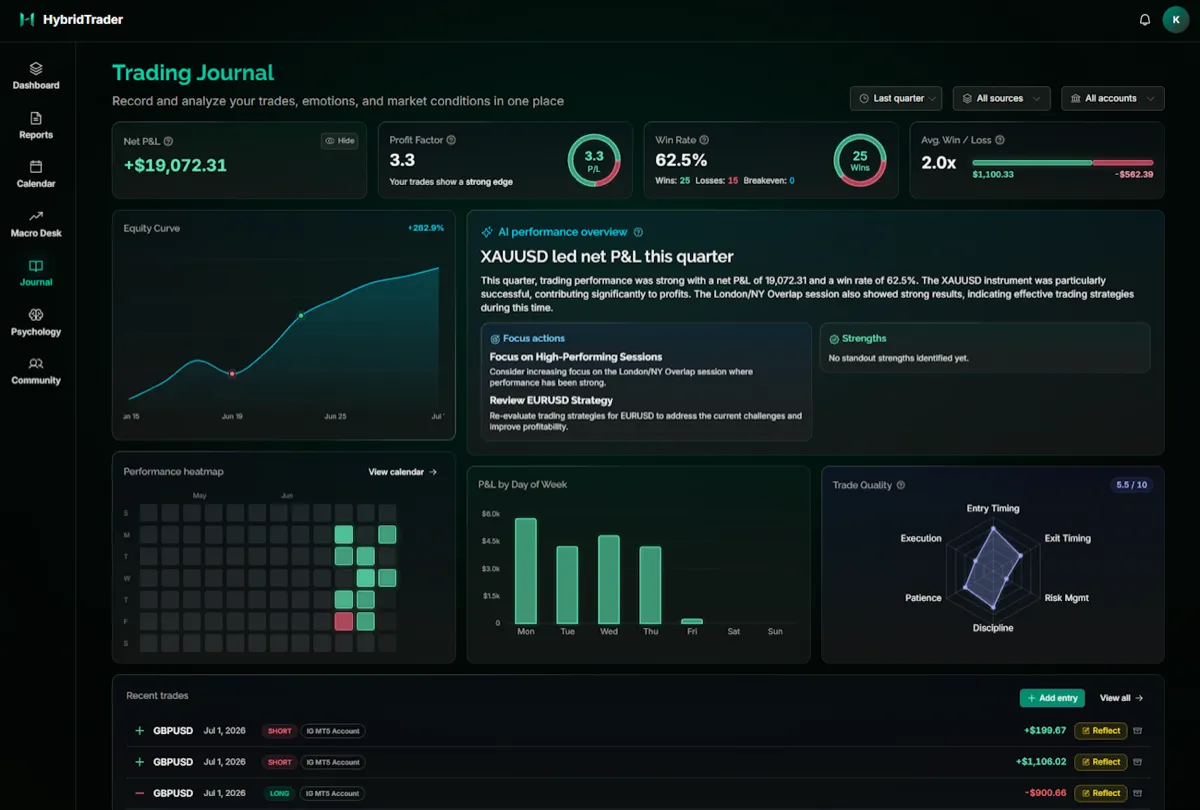Click the minus icon on the -$900.66 trade row

[139, 793]
